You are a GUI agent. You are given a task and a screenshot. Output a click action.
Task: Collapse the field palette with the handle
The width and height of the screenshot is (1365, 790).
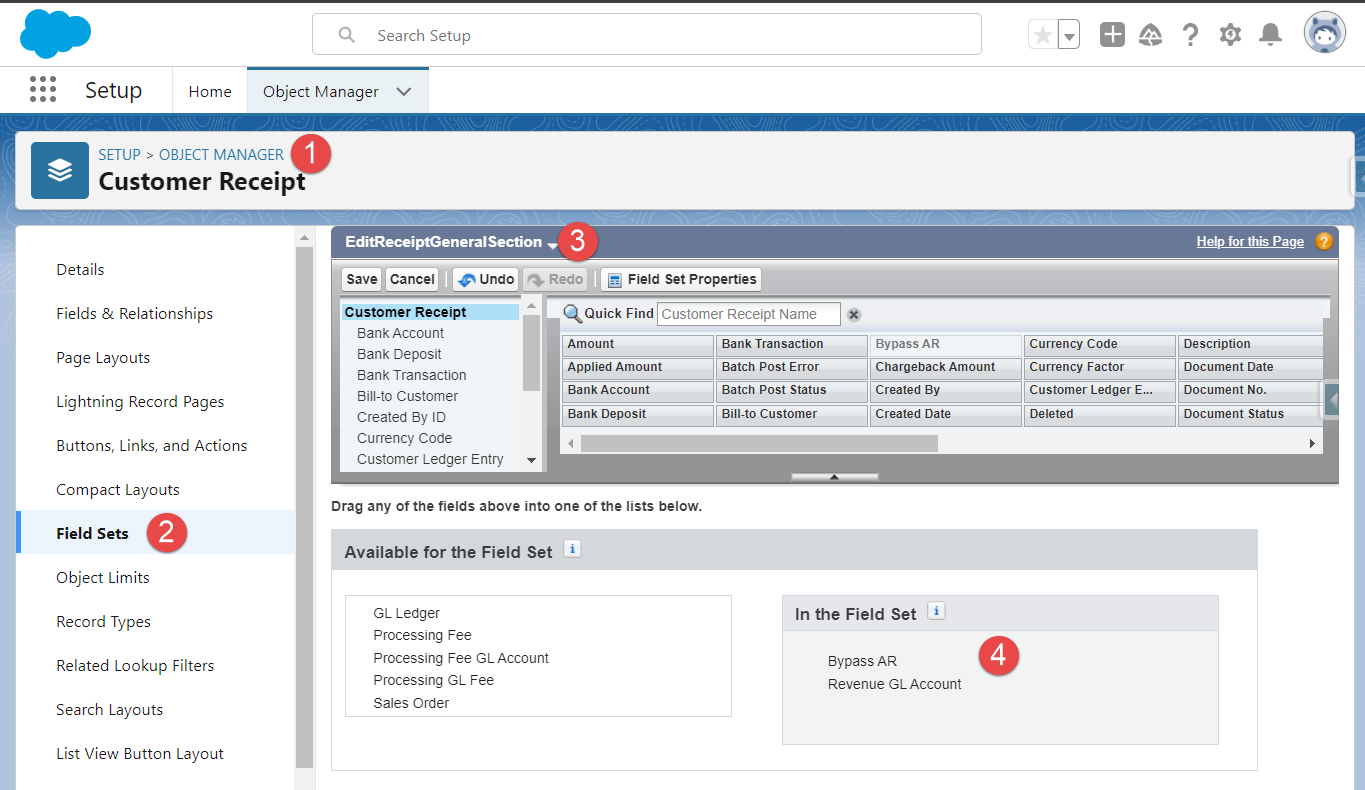coord(834,477)
